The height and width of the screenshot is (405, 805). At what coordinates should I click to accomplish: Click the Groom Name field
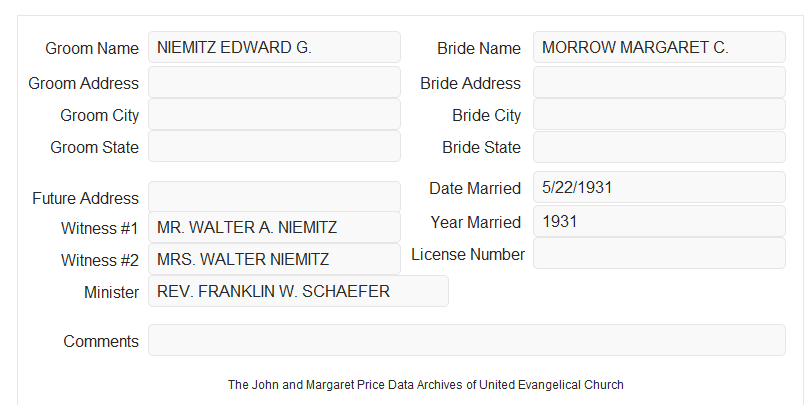pos(274,47)
